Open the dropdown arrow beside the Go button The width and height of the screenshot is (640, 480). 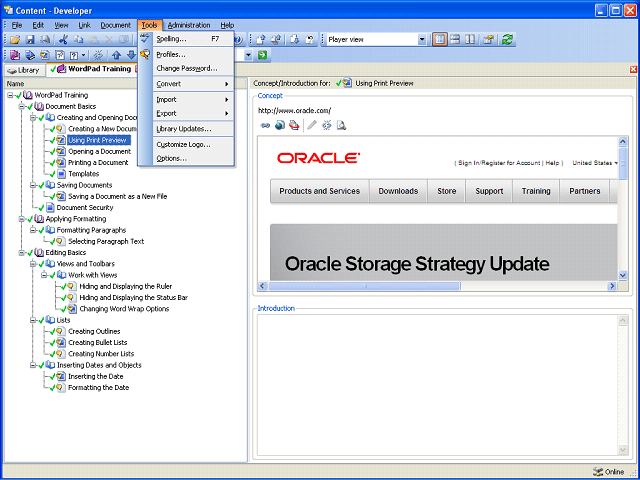248,55
